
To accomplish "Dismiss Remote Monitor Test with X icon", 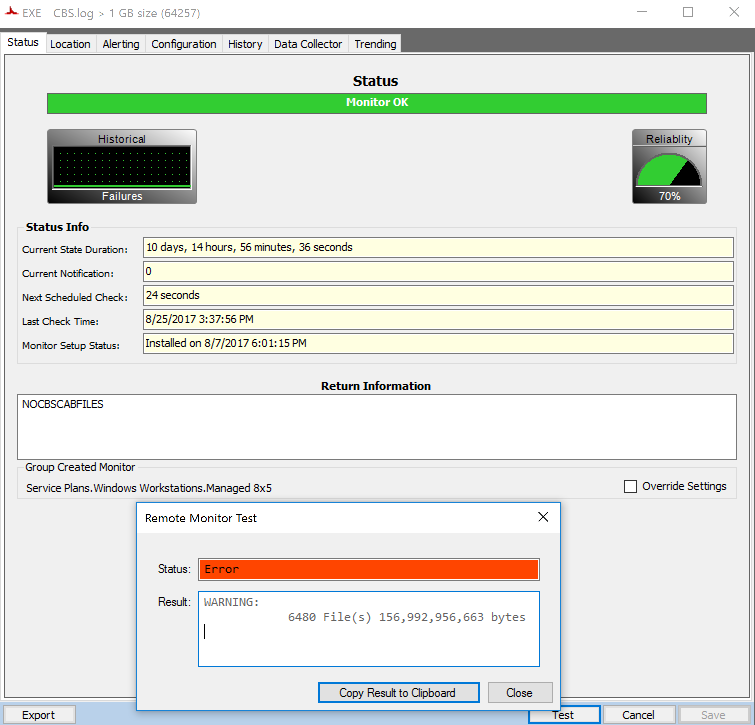I will pyautogui.click(x=543, y=517).
